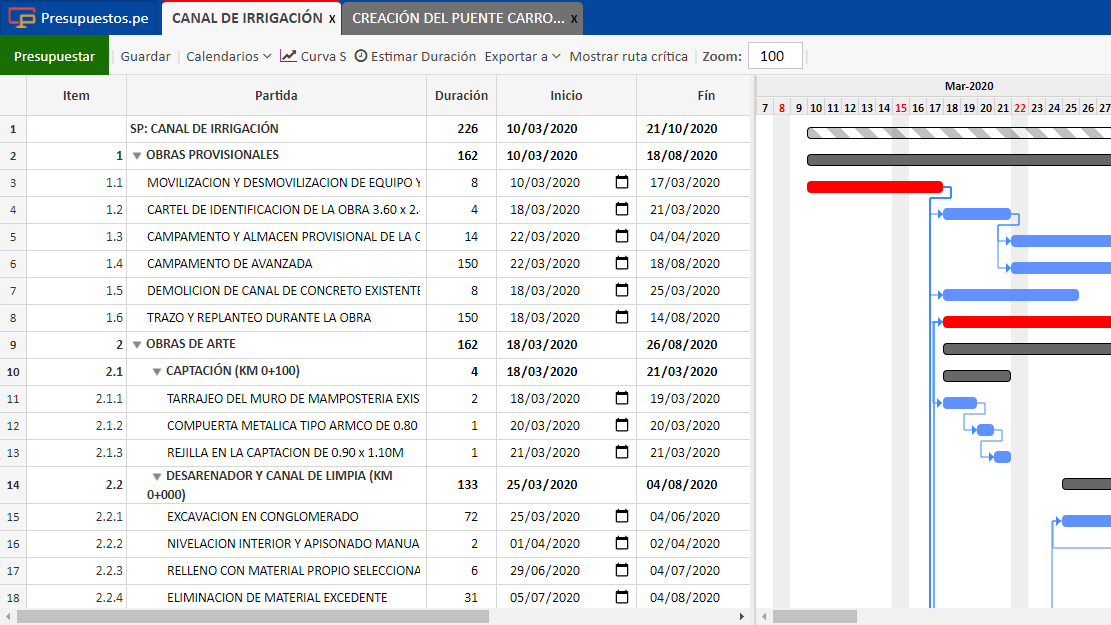
Task: Click Mostrar ruta crítica
Action: click(x=628, y=56)
